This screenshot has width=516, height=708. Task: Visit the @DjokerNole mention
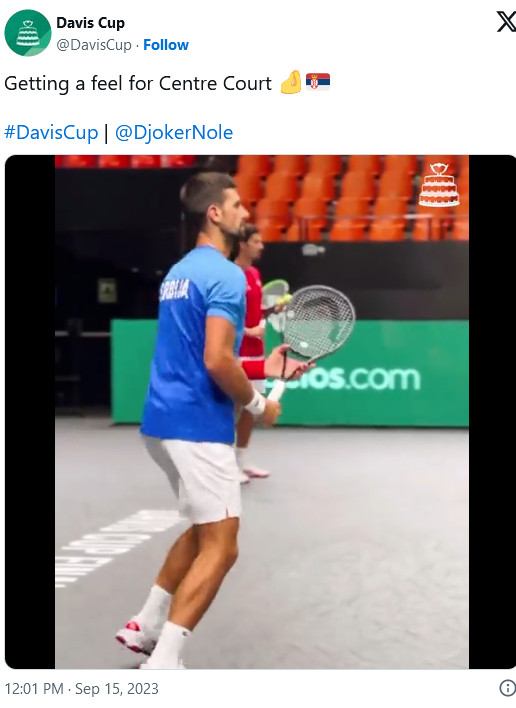174,132
